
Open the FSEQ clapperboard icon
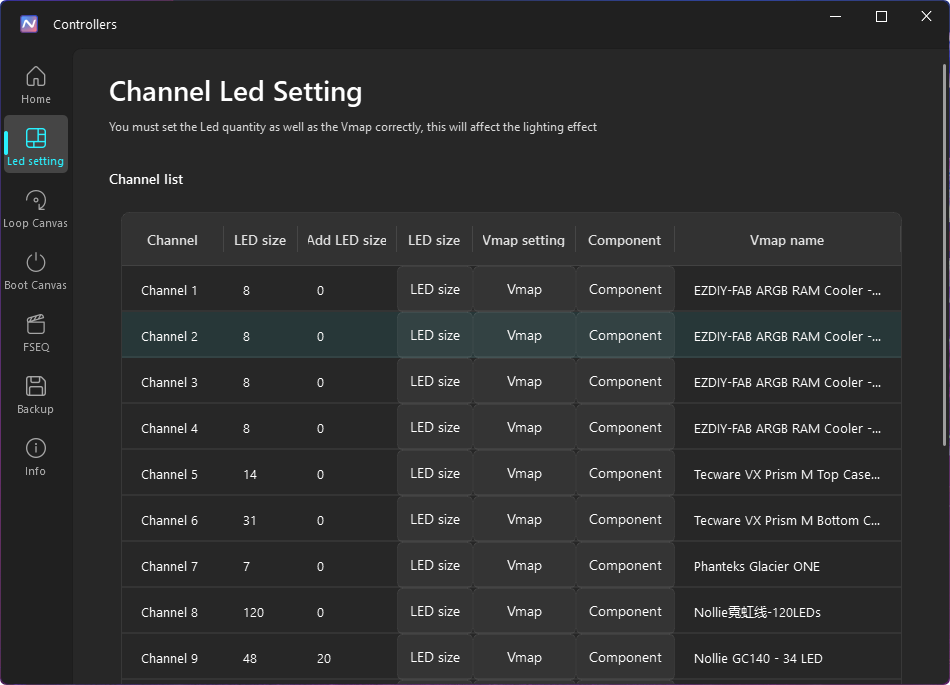tap(36, 324)
